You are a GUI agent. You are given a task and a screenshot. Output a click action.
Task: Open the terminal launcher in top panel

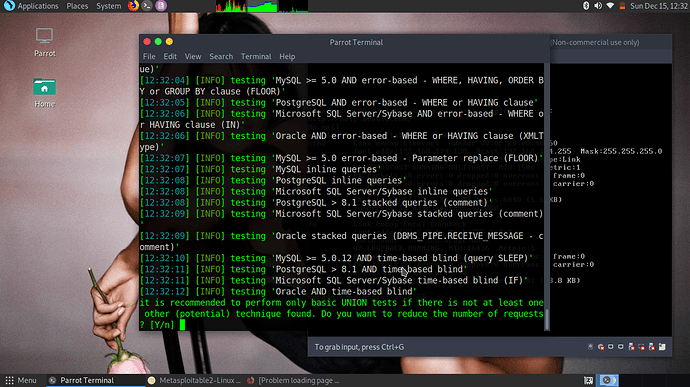point(147,6)
